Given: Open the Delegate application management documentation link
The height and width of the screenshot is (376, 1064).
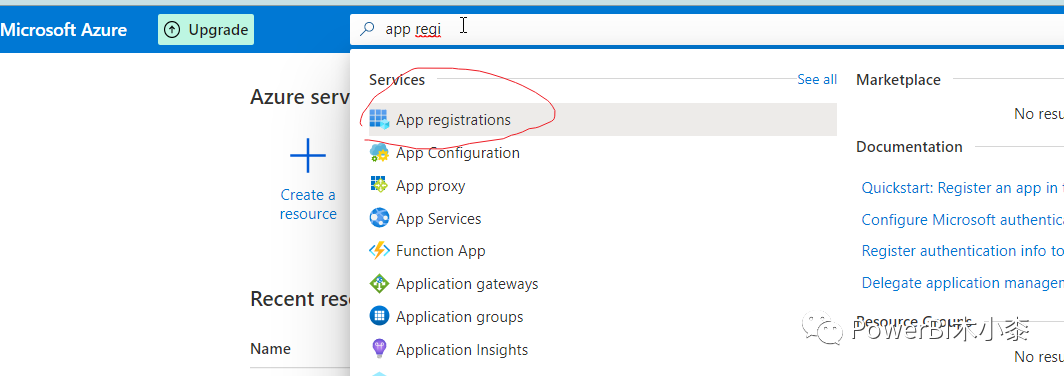Looking at the screenshot, I should (962, 283).
